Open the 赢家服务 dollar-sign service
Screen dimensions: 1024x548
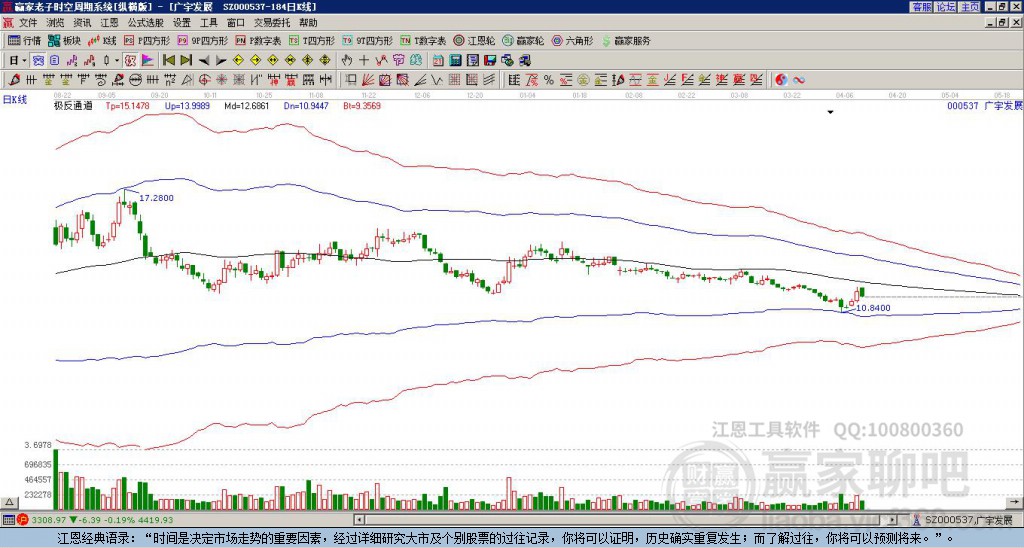coord(625,41)
